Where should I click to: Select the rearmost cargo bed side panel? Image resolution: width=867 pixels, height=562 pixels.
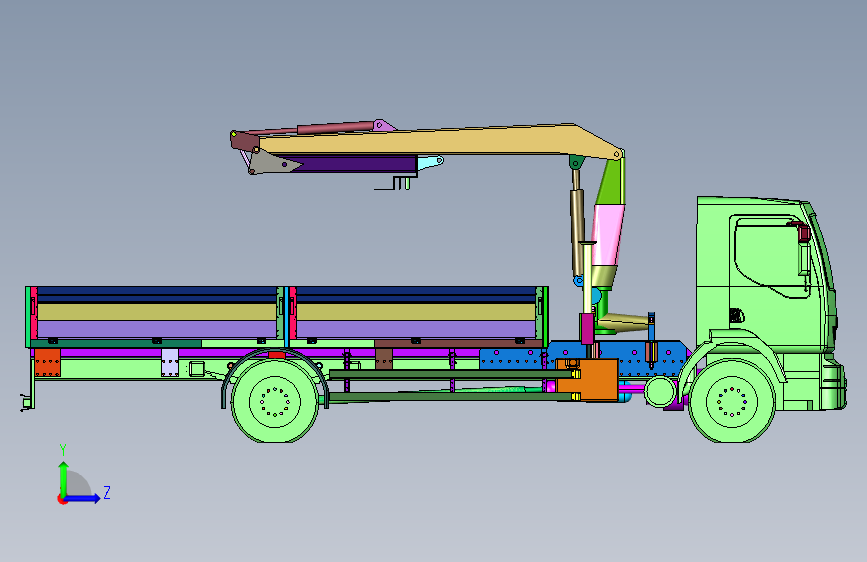(x=157, y=313)
